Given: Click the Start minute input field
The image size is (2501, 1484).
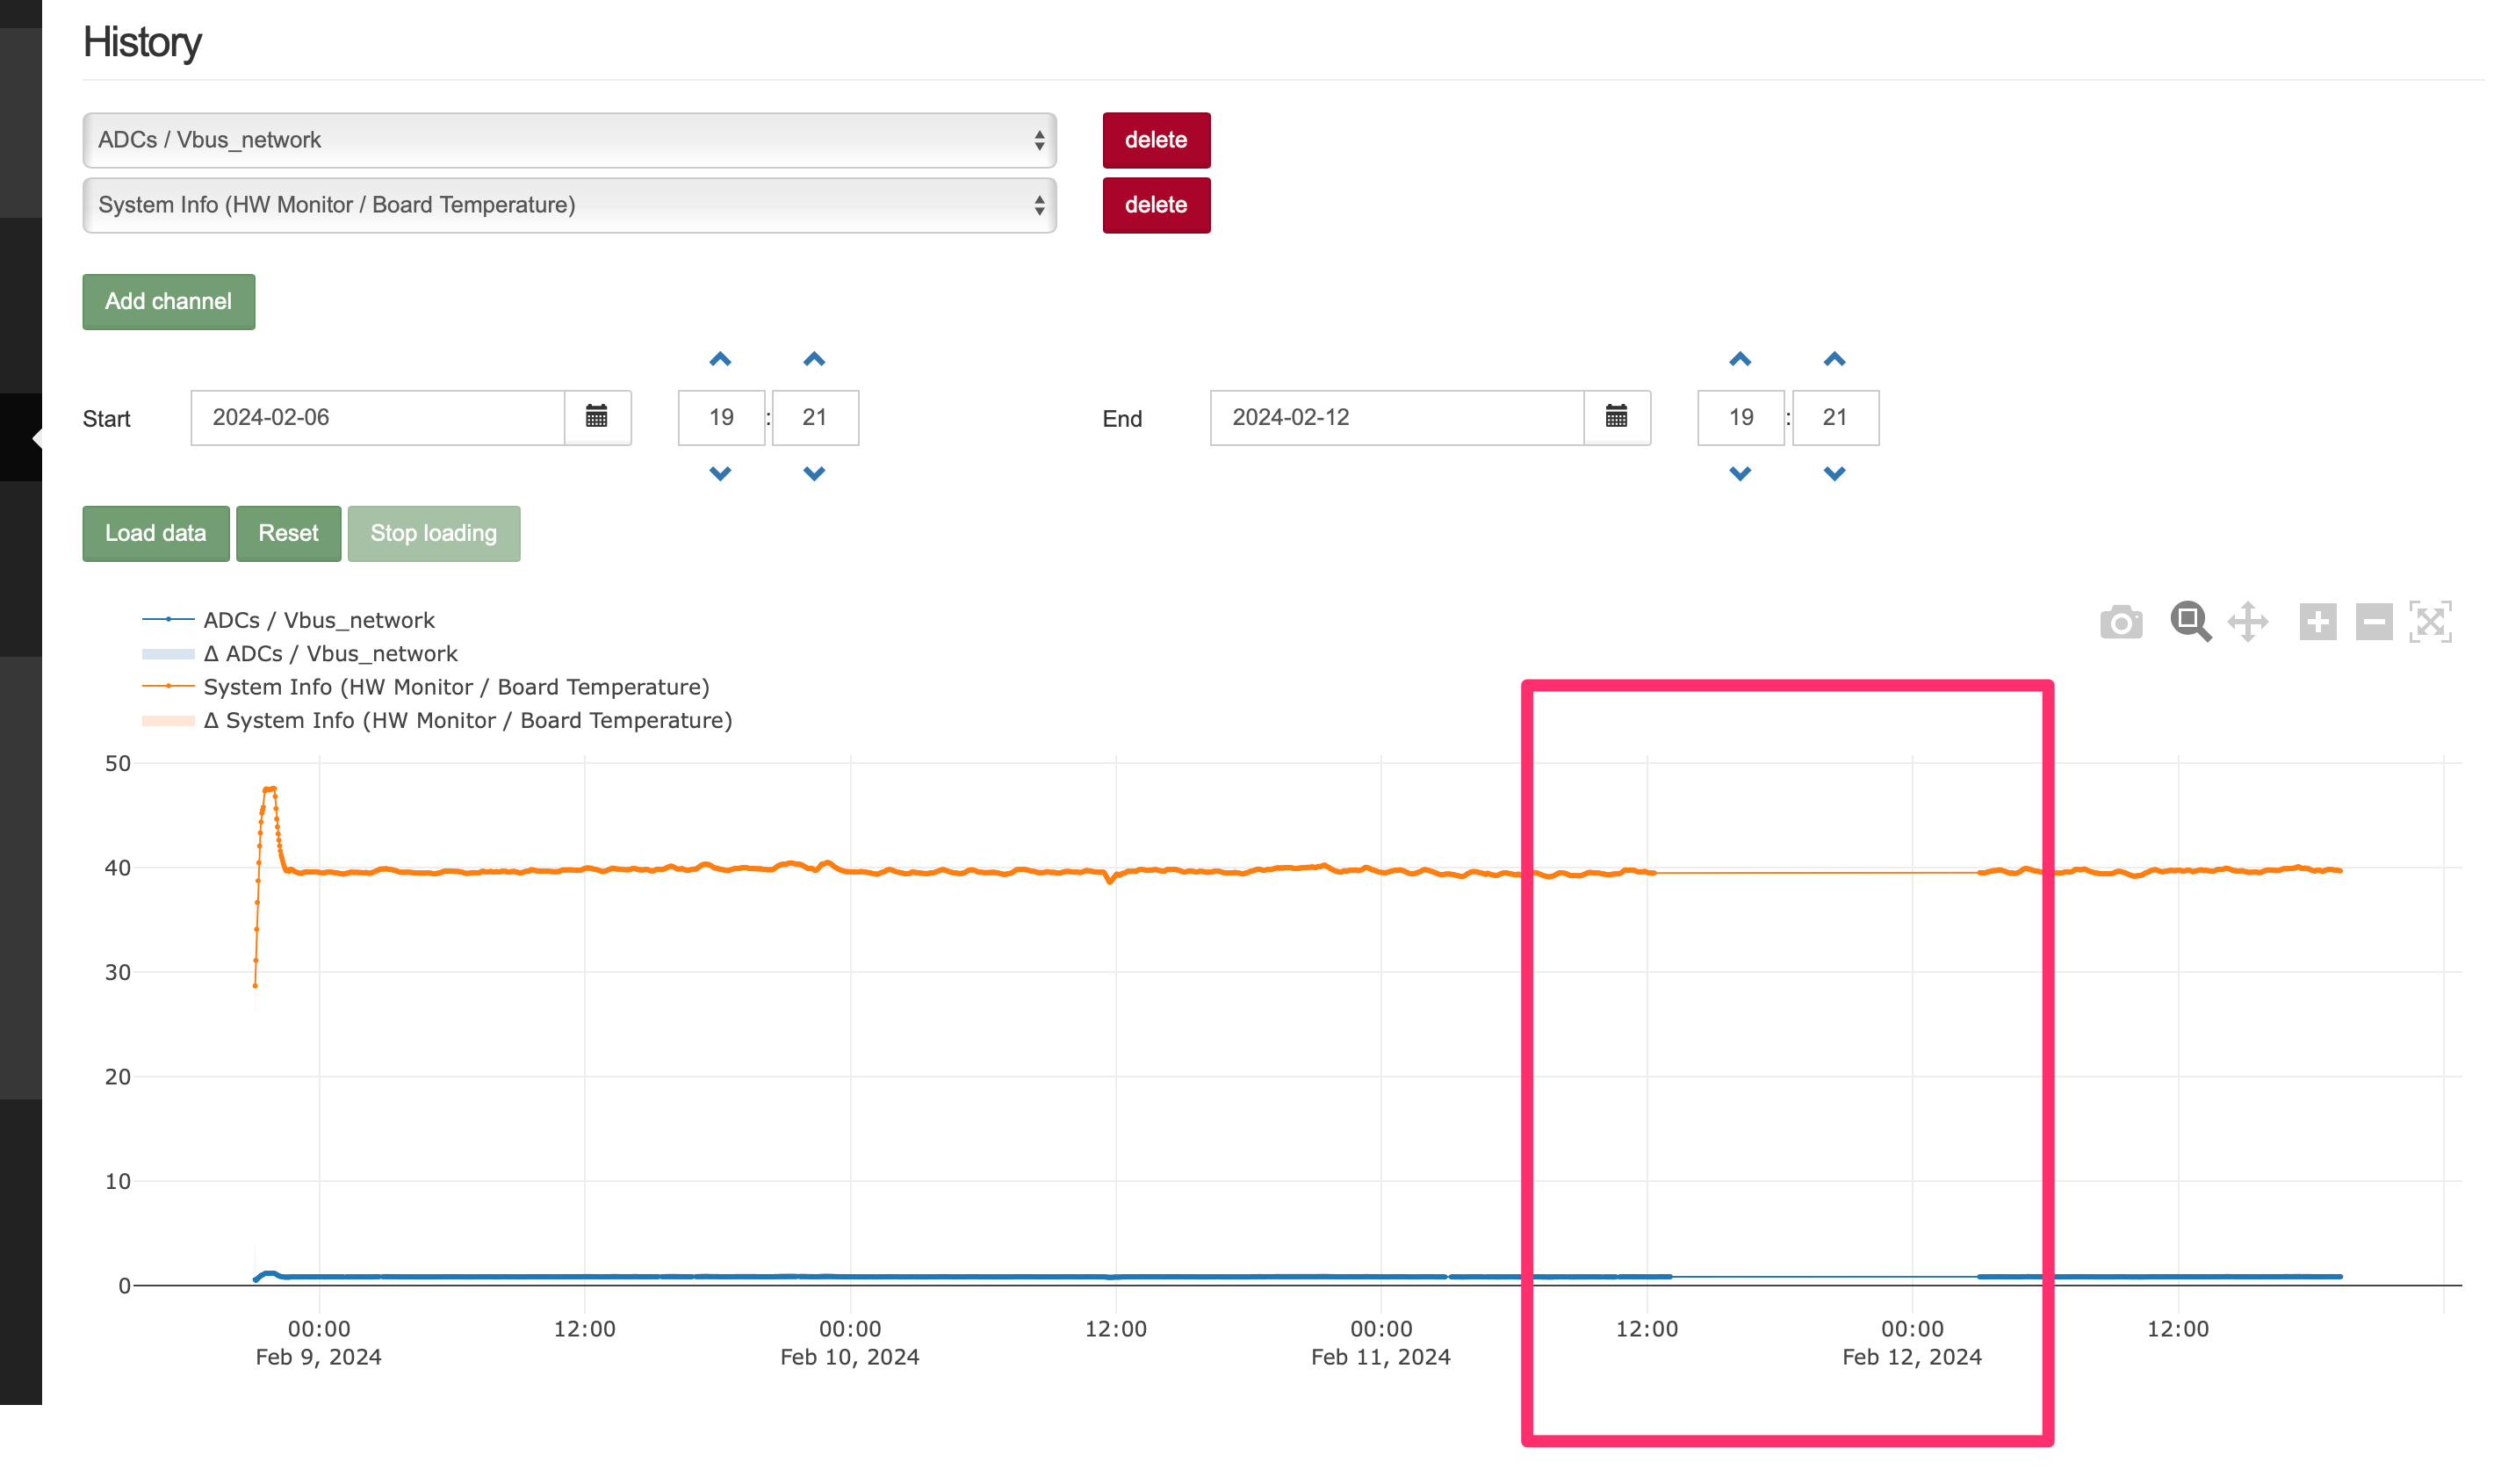Looking at the screenshot, I should tap(815, 417).
